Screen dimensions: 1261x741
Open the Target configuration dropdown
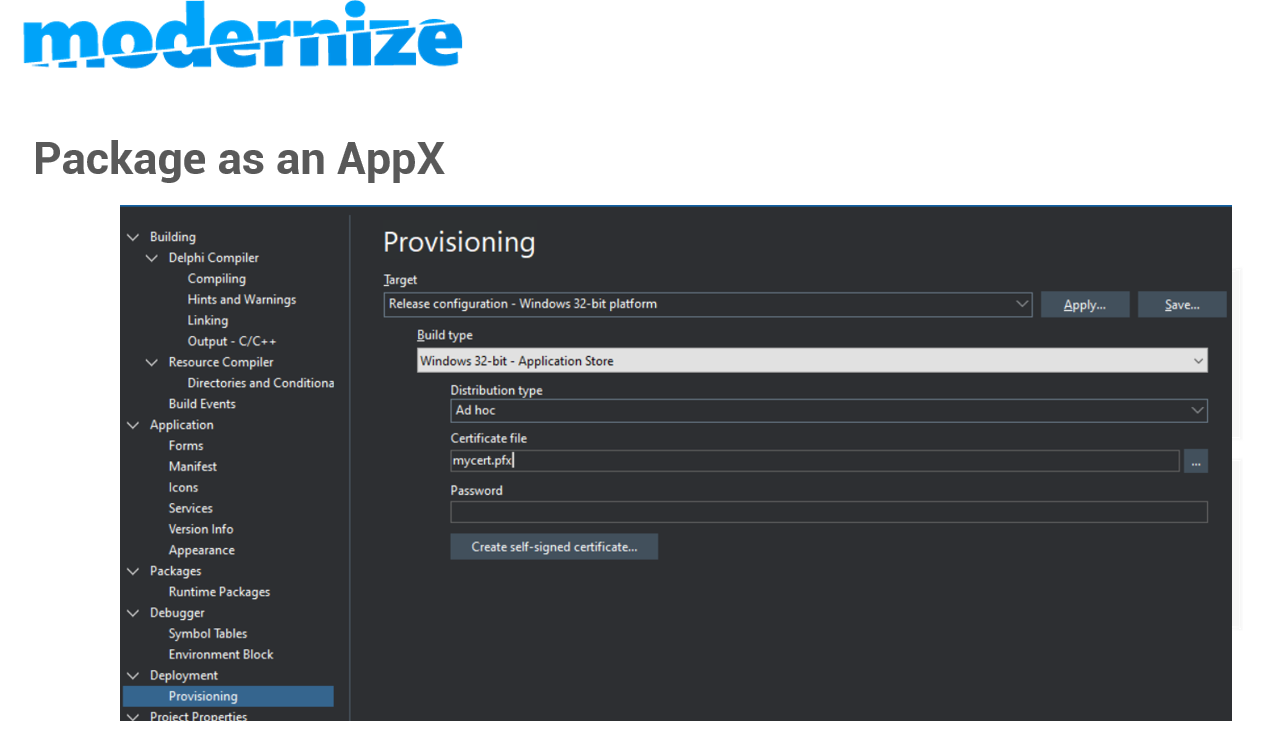coord(1022,304)
